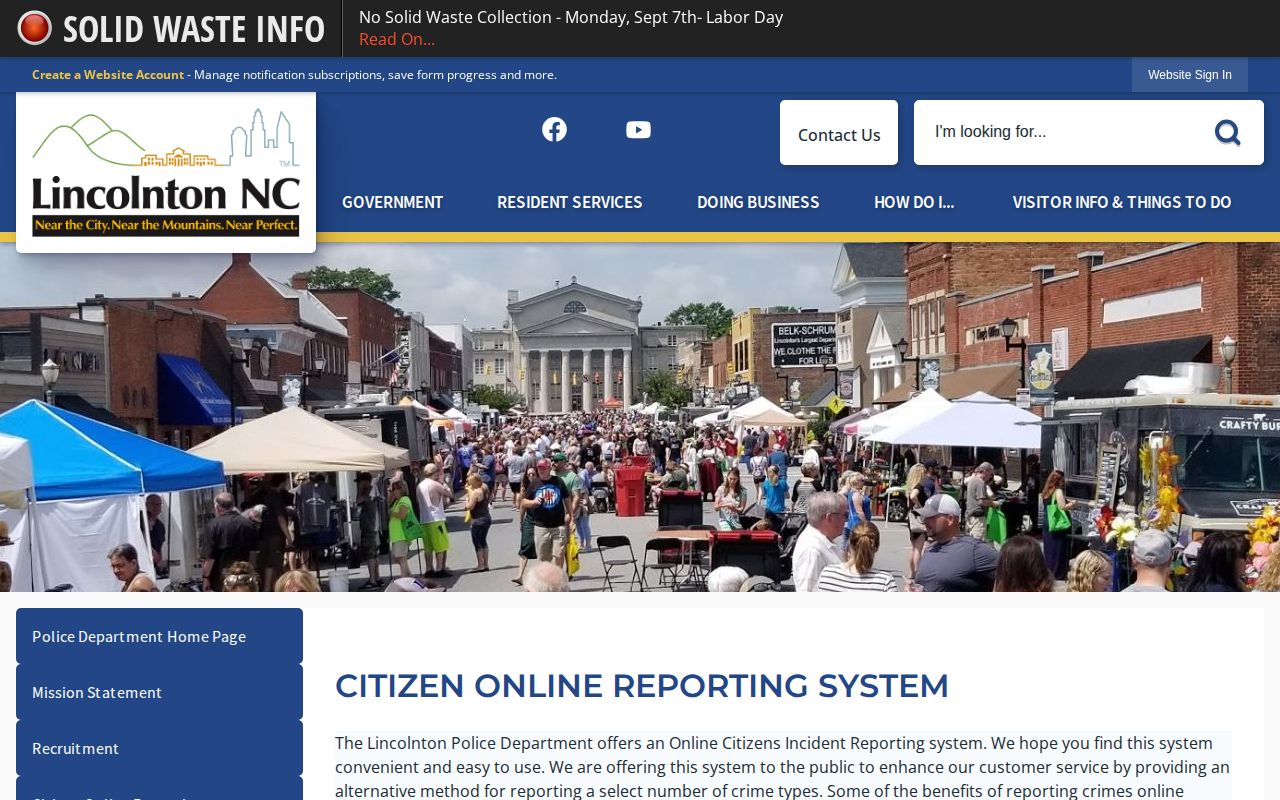Screen dimensions: 1280x800
Task: Open Visitor Info & Things To Do menu
Action: pos(1122,202)
